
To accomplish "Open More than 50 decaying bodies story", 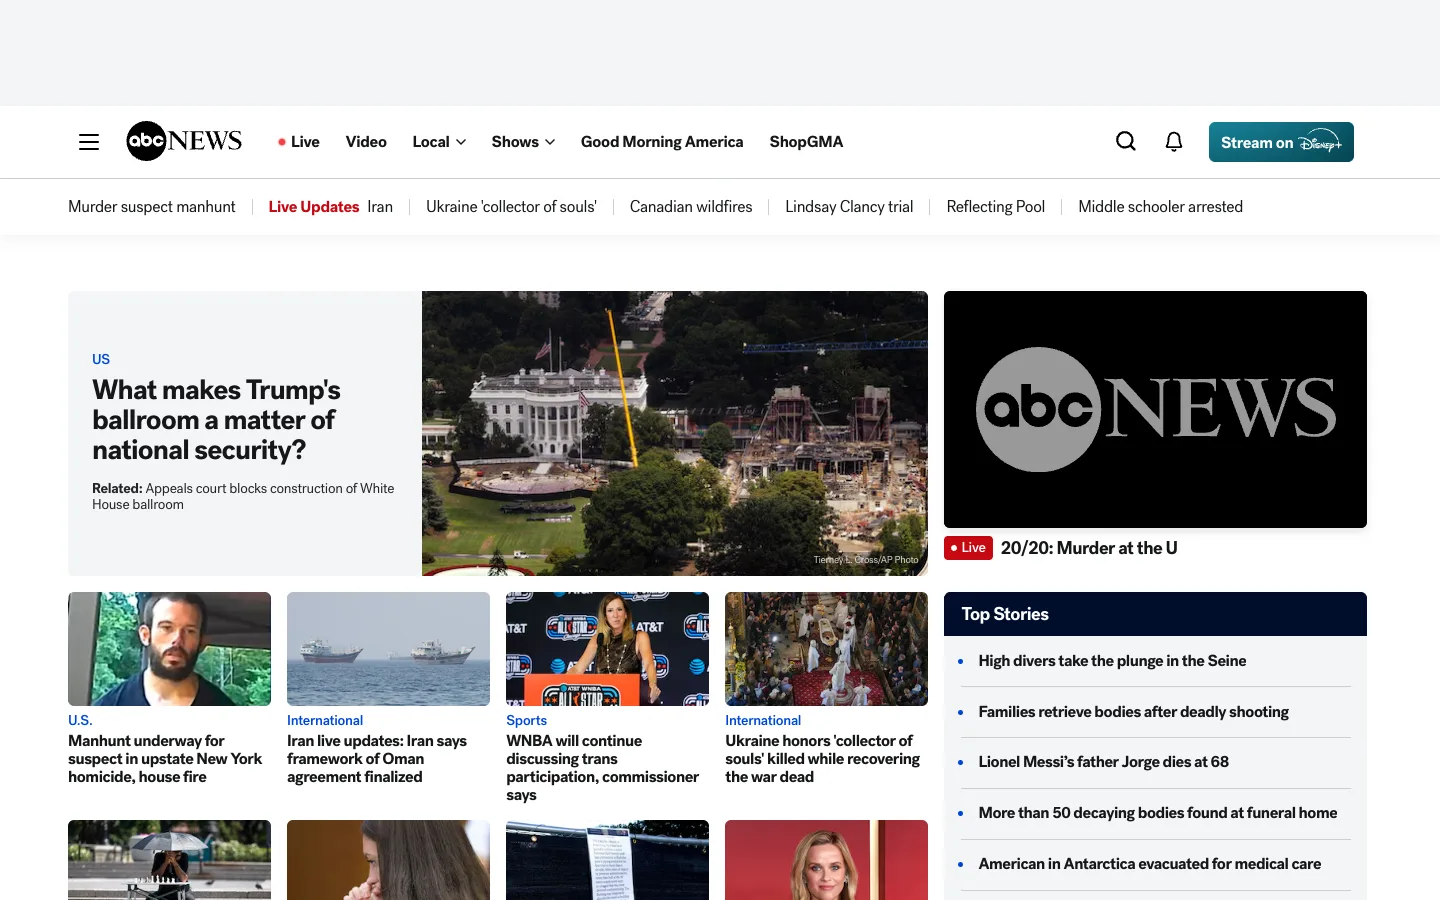I will pyautogui.click(x=1157, y=813).
